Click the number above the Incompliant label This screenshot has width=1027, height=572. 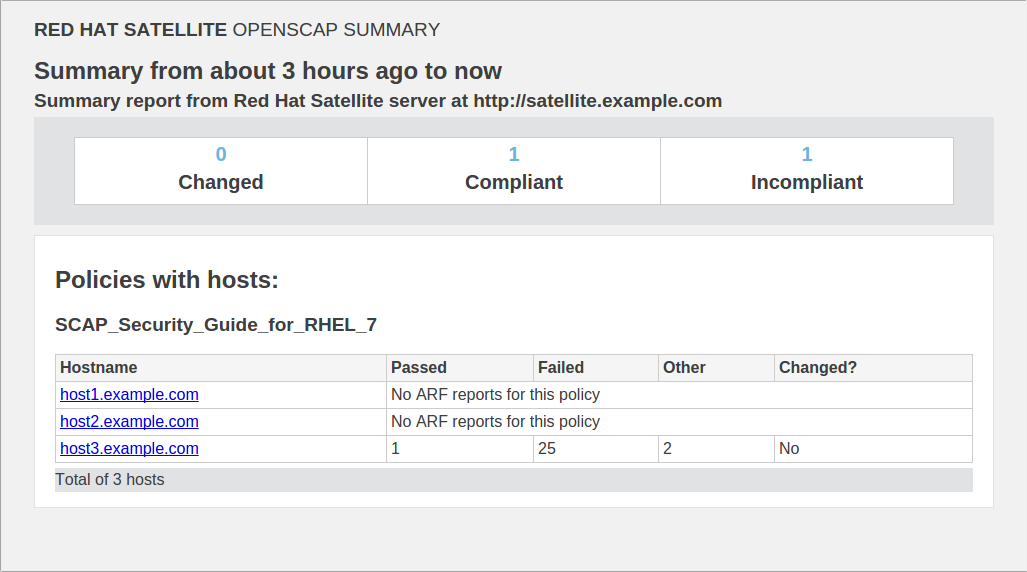(807, 154)
